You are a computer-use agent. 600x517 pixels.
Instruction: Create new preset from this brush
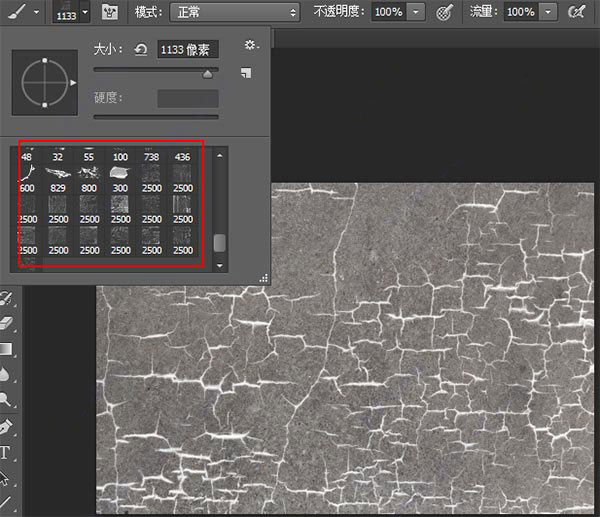click(x=246, y=73)
